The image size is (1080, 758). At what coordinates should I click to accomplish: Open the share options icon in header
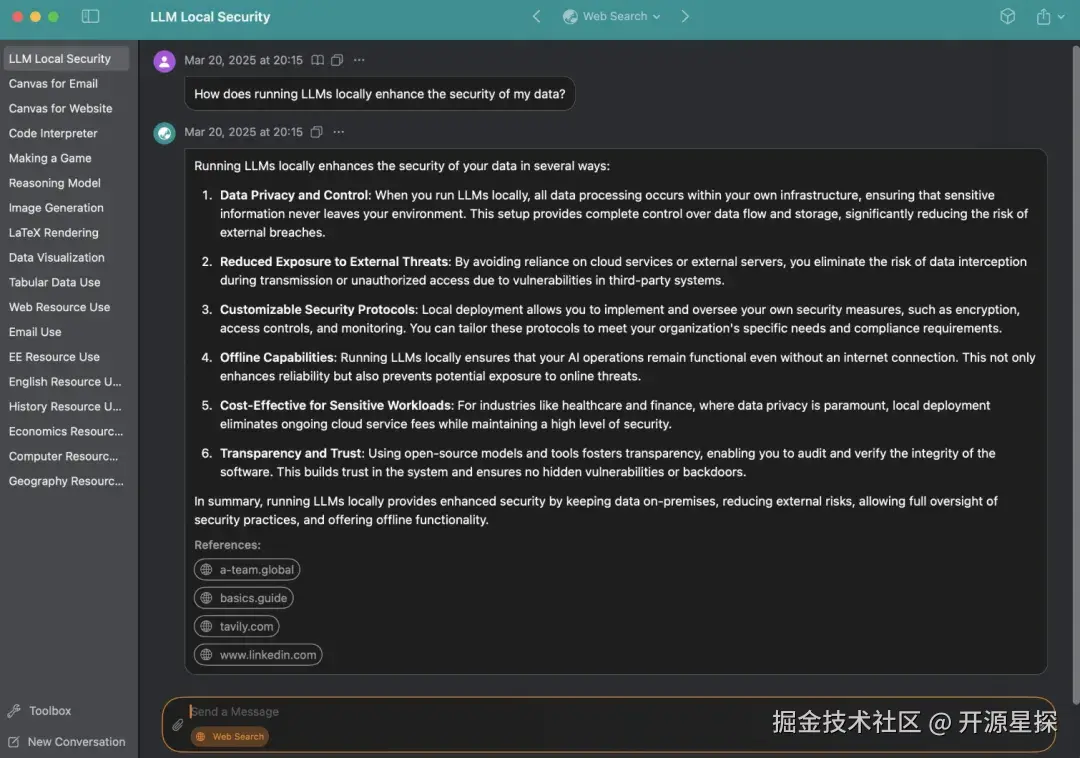click(x=1043, y=16)
